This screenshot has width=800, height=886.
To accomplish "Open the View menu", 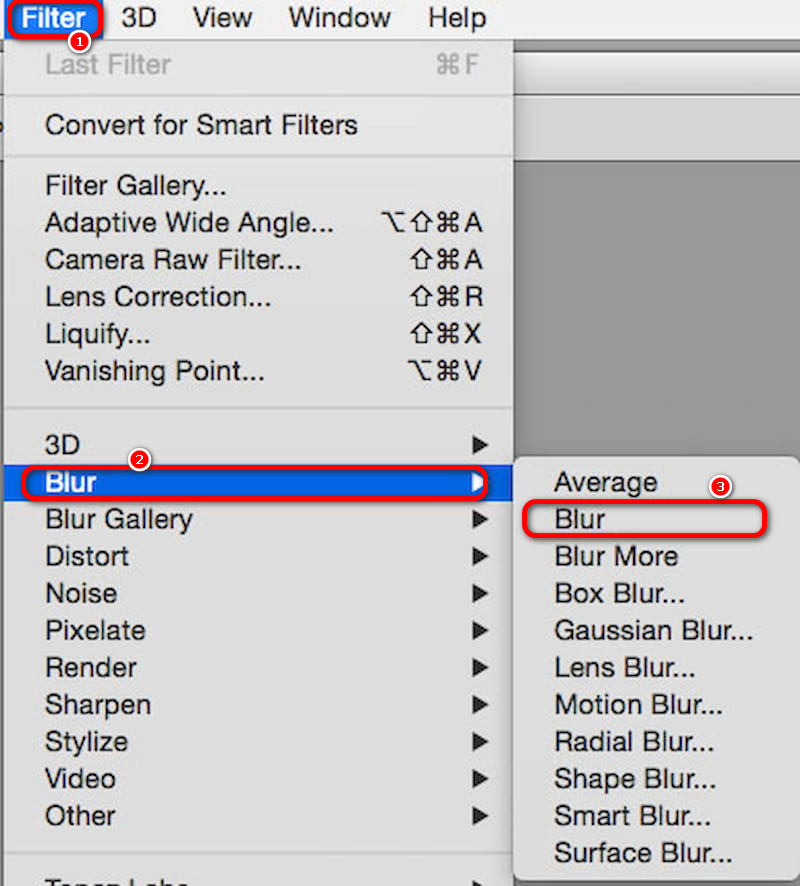I will tap(222, 18).
